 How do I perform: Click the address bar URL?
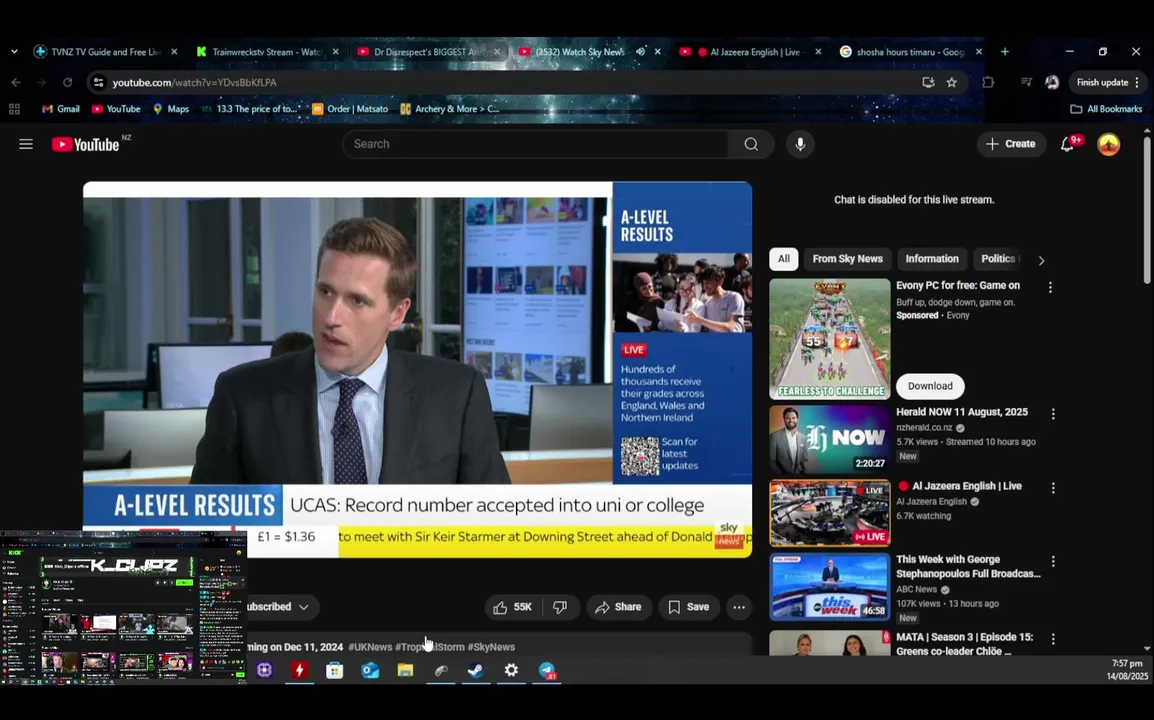194,82
